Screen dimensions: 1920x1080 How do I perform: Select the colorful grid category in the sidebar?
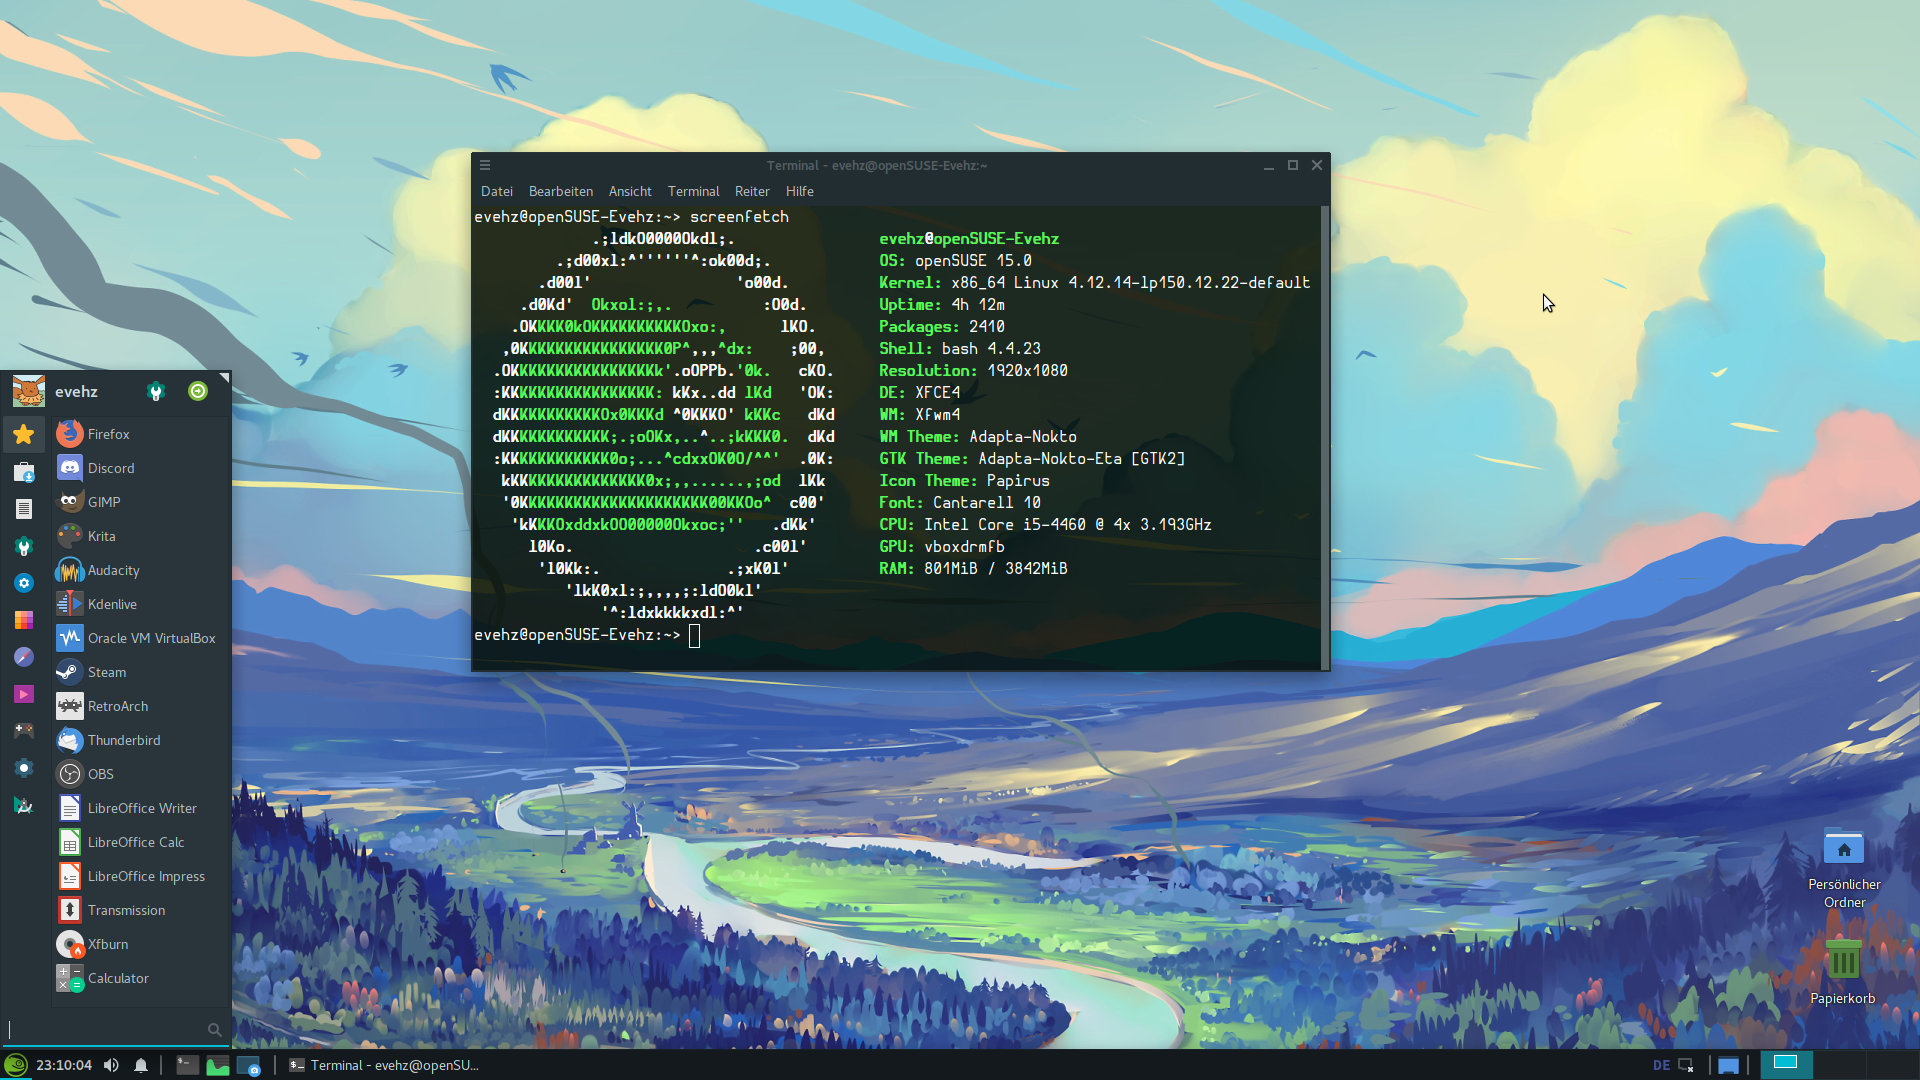24,620
